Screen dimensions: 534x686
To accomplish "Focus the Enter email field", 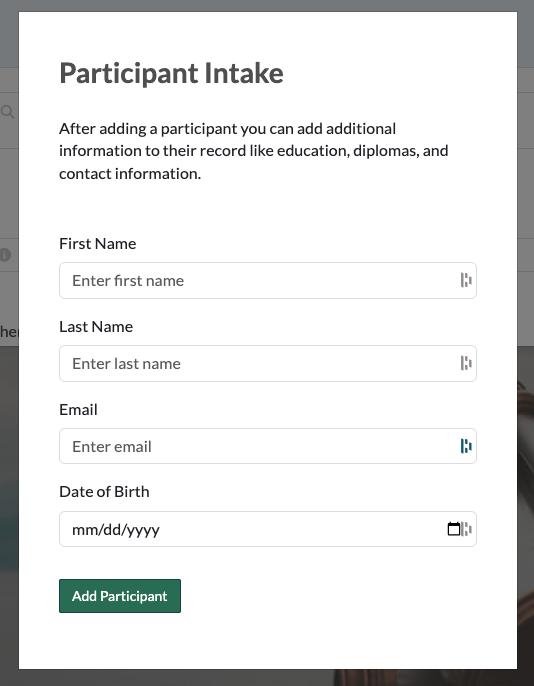I will tap(268, 446).
